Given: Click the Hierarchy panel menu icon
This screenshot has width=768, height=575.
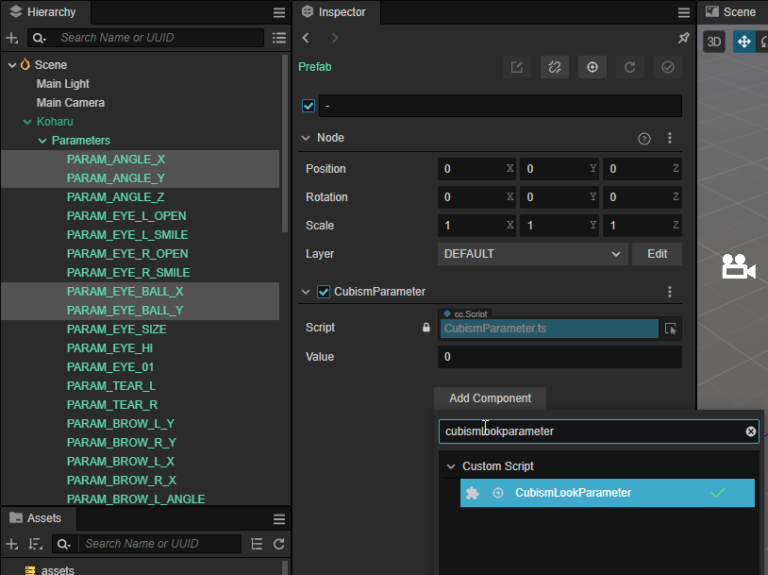Looking at the screenshot, I should coord(279,12).
